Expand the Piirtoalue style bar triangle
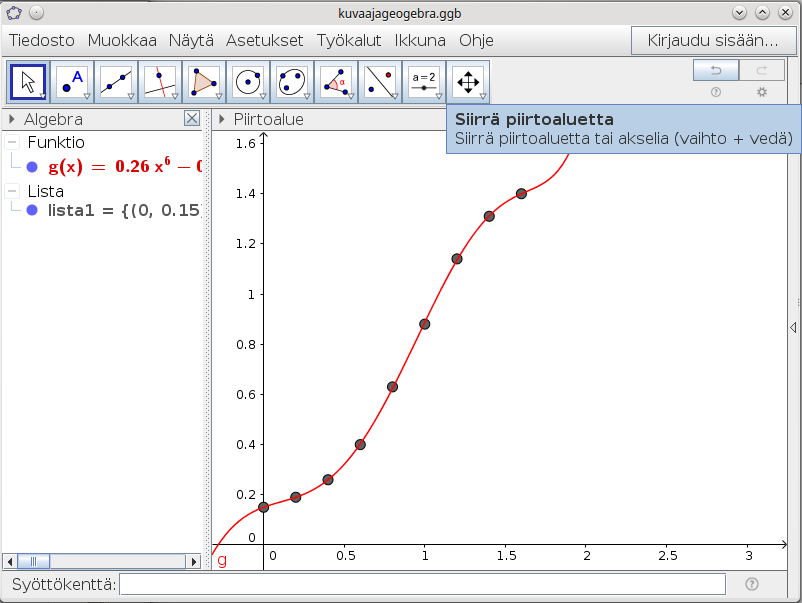 (x=222, y=119)
